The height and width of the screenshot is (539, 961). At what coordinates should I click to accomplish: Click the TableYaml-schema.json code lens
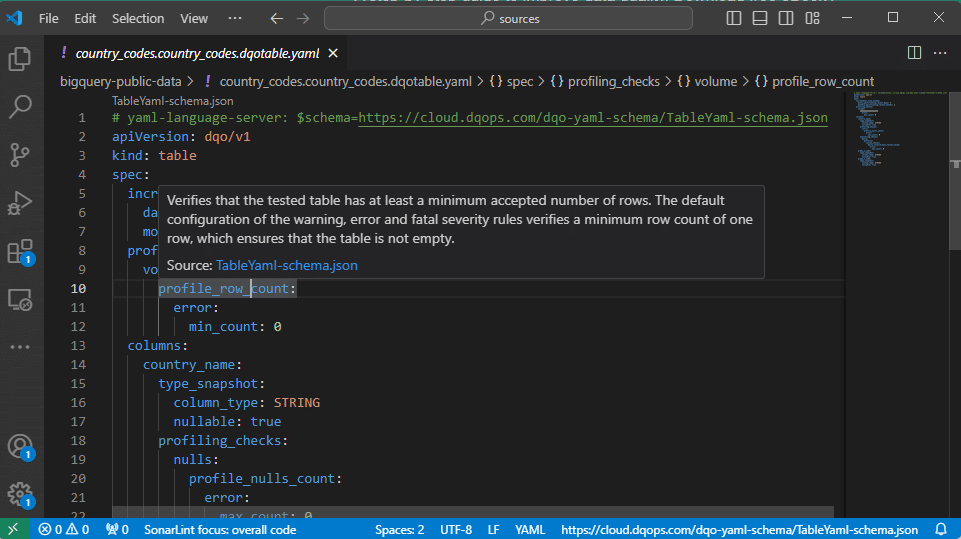point(172,101)
